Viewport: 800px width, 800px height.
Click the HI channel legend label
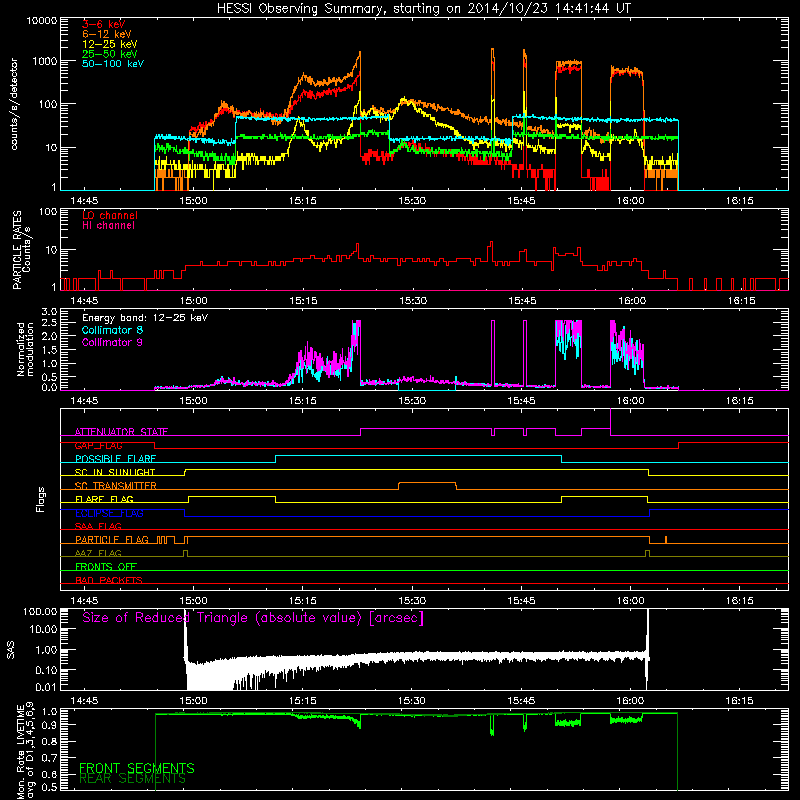108,226
